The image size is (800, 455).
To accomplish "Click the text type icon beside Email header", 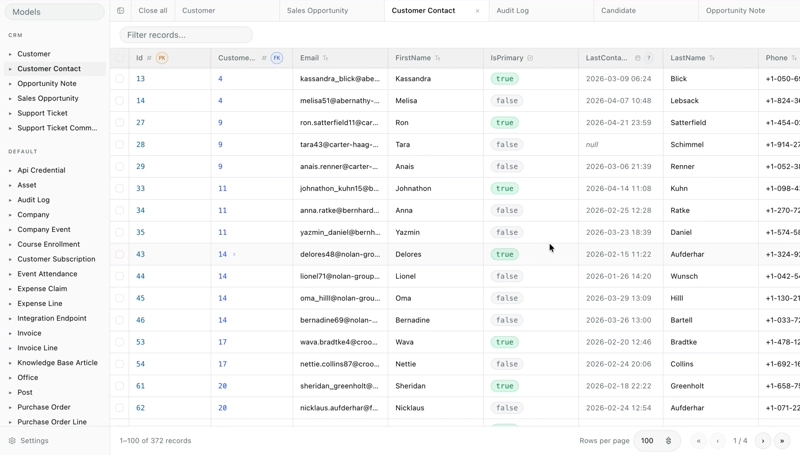I will (x=326, y=58).
